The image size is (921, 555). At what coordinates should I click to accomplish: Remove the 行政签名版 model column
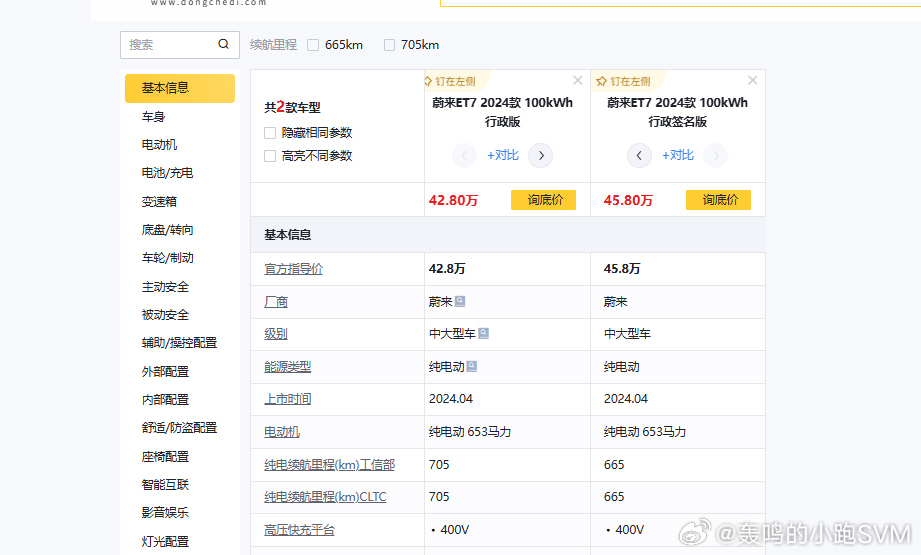(x=752, y=80)
